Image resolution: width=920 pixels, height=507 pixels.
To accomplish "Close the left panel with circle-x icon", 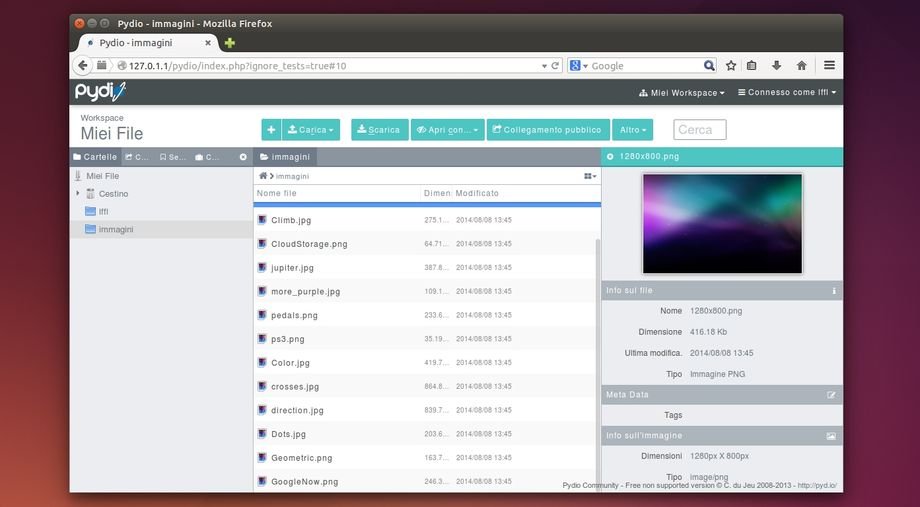I will 243,157.
